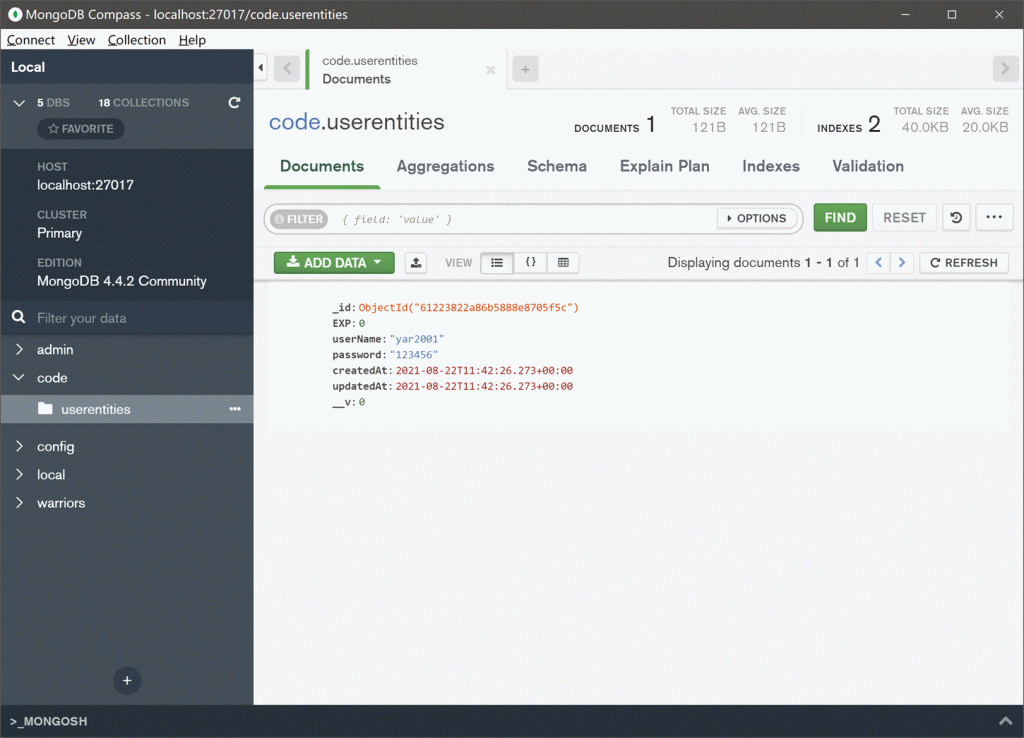Image resolution: width=1024 pixels, height=738 pixels.
Task: Switch to table view
Action: pyautogui.click(x=563, y=263)
